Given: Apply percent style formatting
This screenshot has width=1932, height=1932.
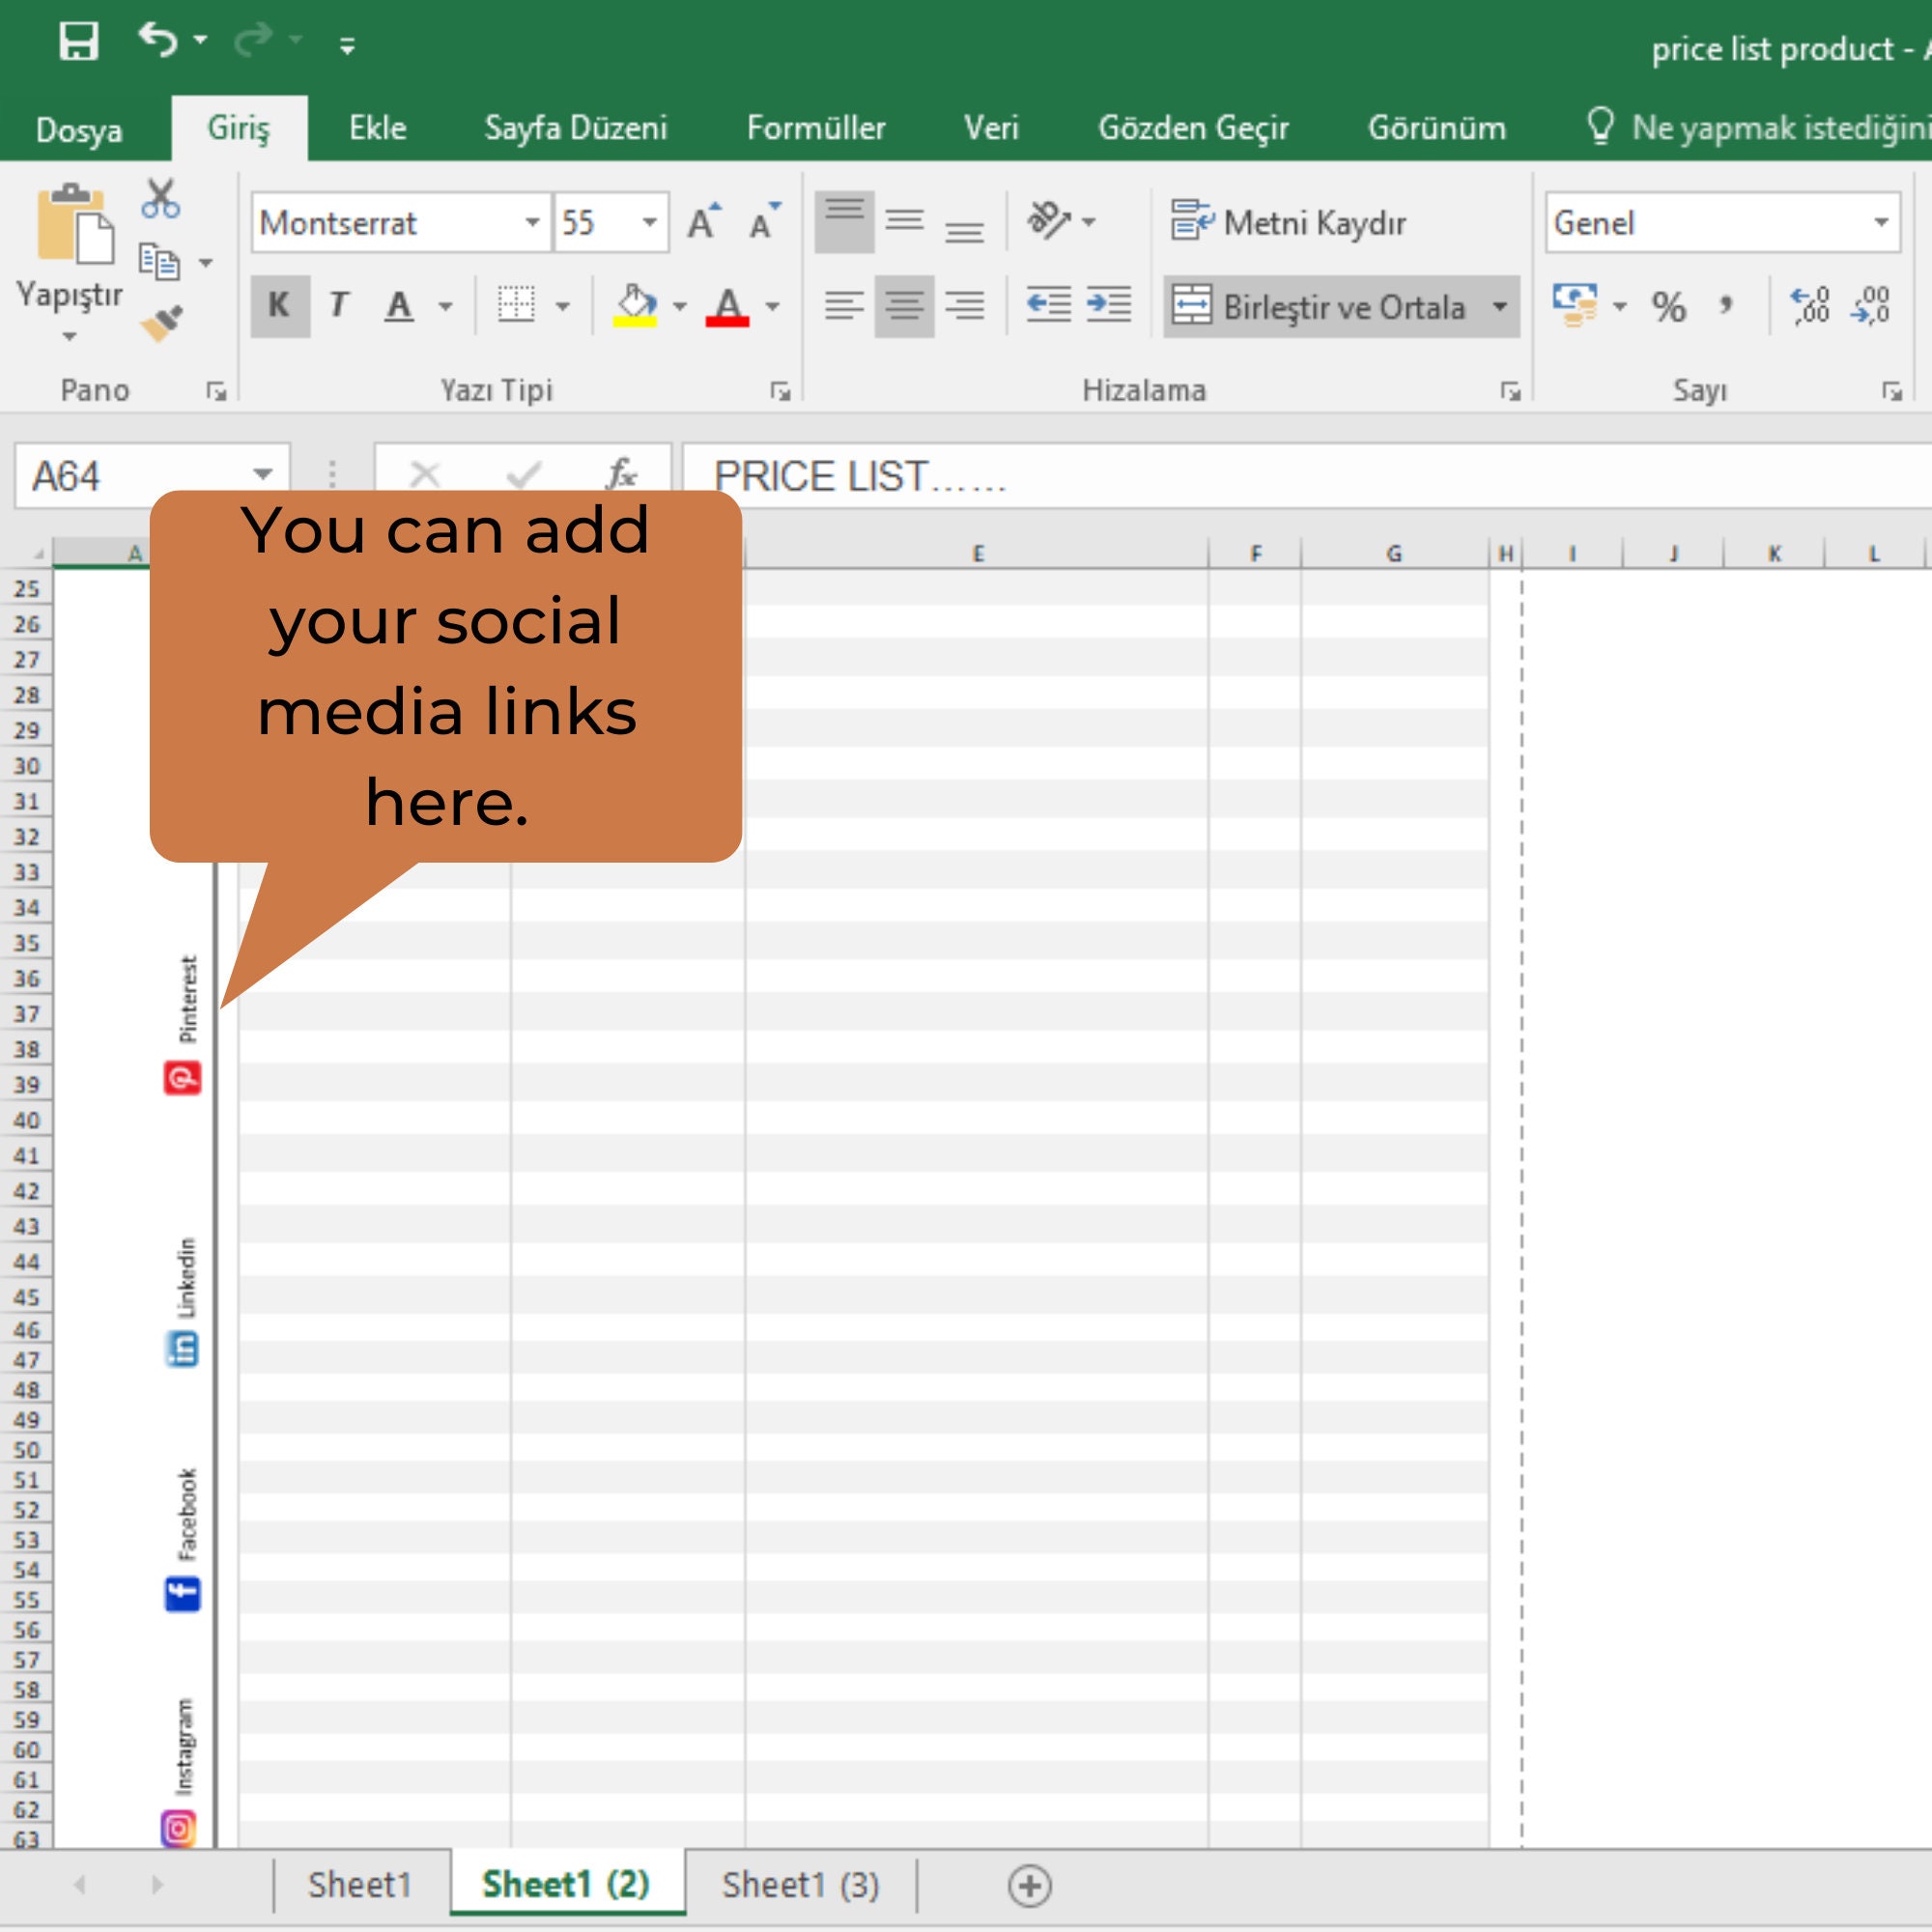Looking at the screenshot, I should click(x=1668, y=308).
